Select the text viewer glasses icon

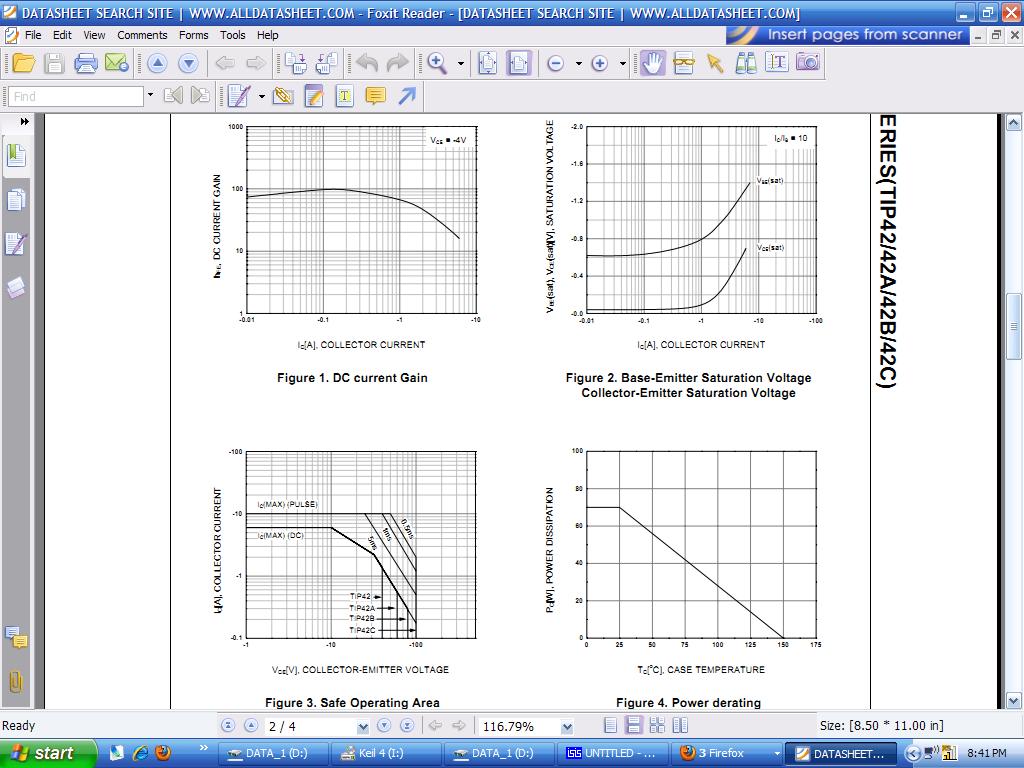coord(684,63)
